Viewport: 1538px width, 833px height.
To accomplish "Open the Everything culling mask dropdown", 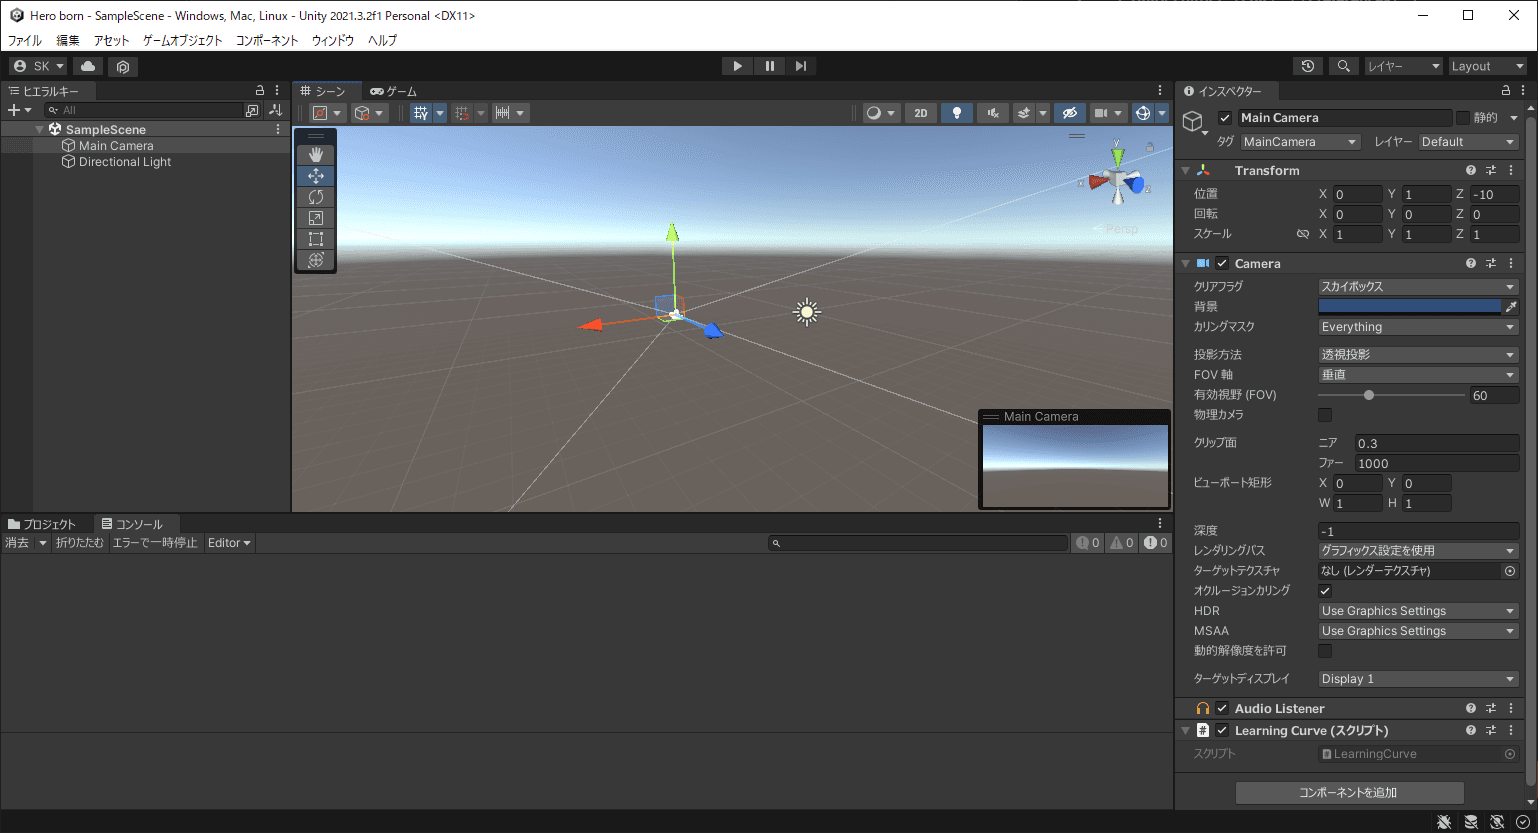I will (1418, 327).
